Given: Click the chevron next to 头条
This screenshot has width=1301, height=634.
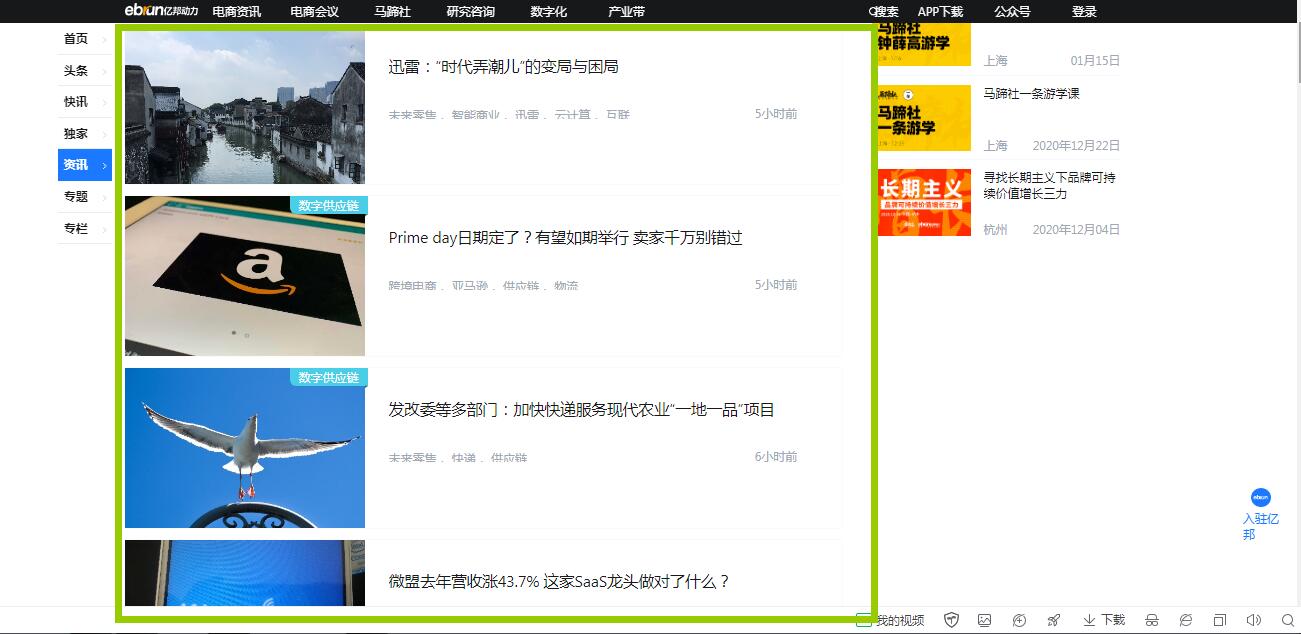Looking at the screenshot, I should point(104,72).
